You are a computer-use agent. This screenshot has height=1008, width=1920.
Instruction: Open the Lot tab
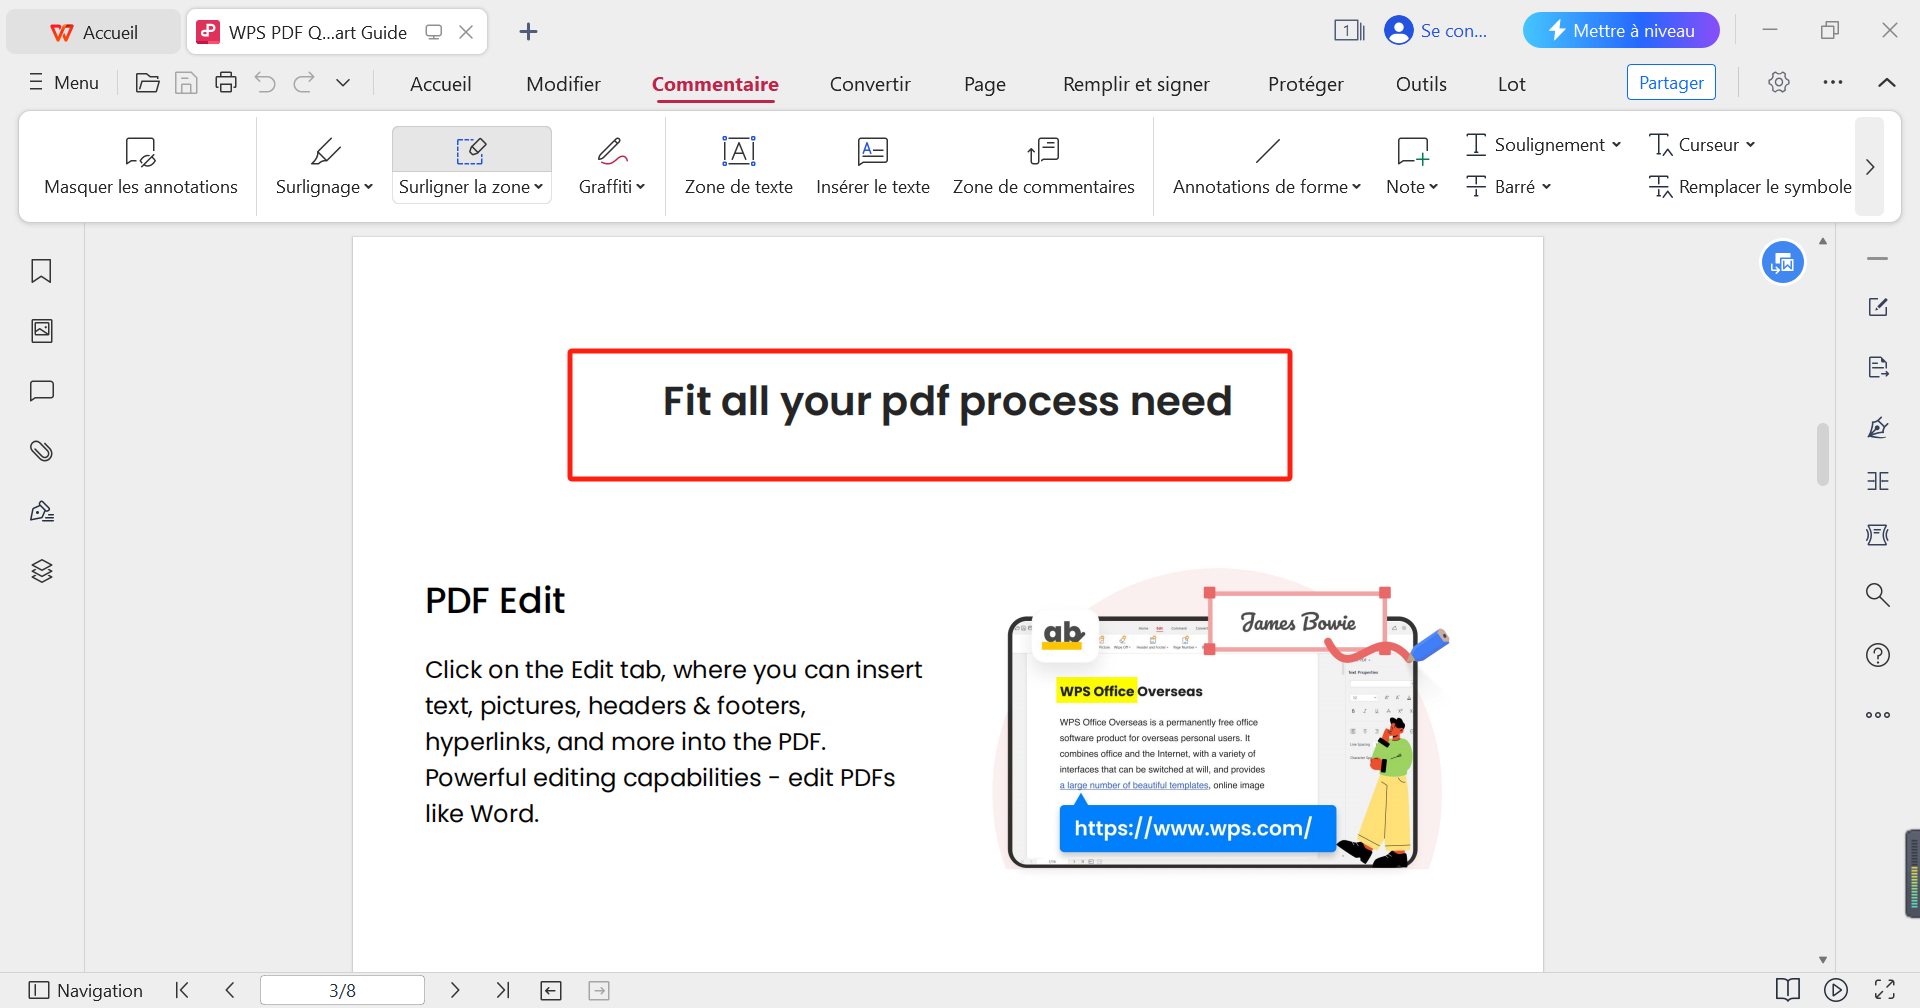tap(1511, 84)
